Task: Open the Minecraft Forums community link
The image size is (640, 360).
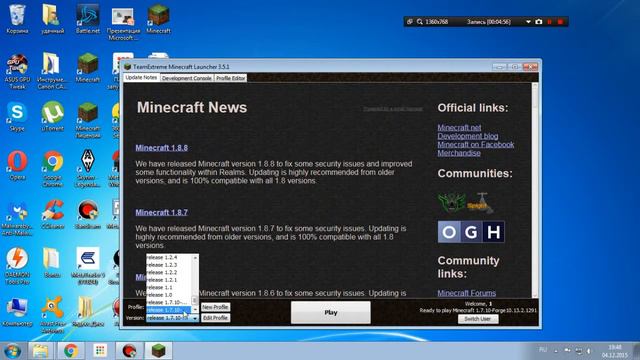Action: point(467,293)
